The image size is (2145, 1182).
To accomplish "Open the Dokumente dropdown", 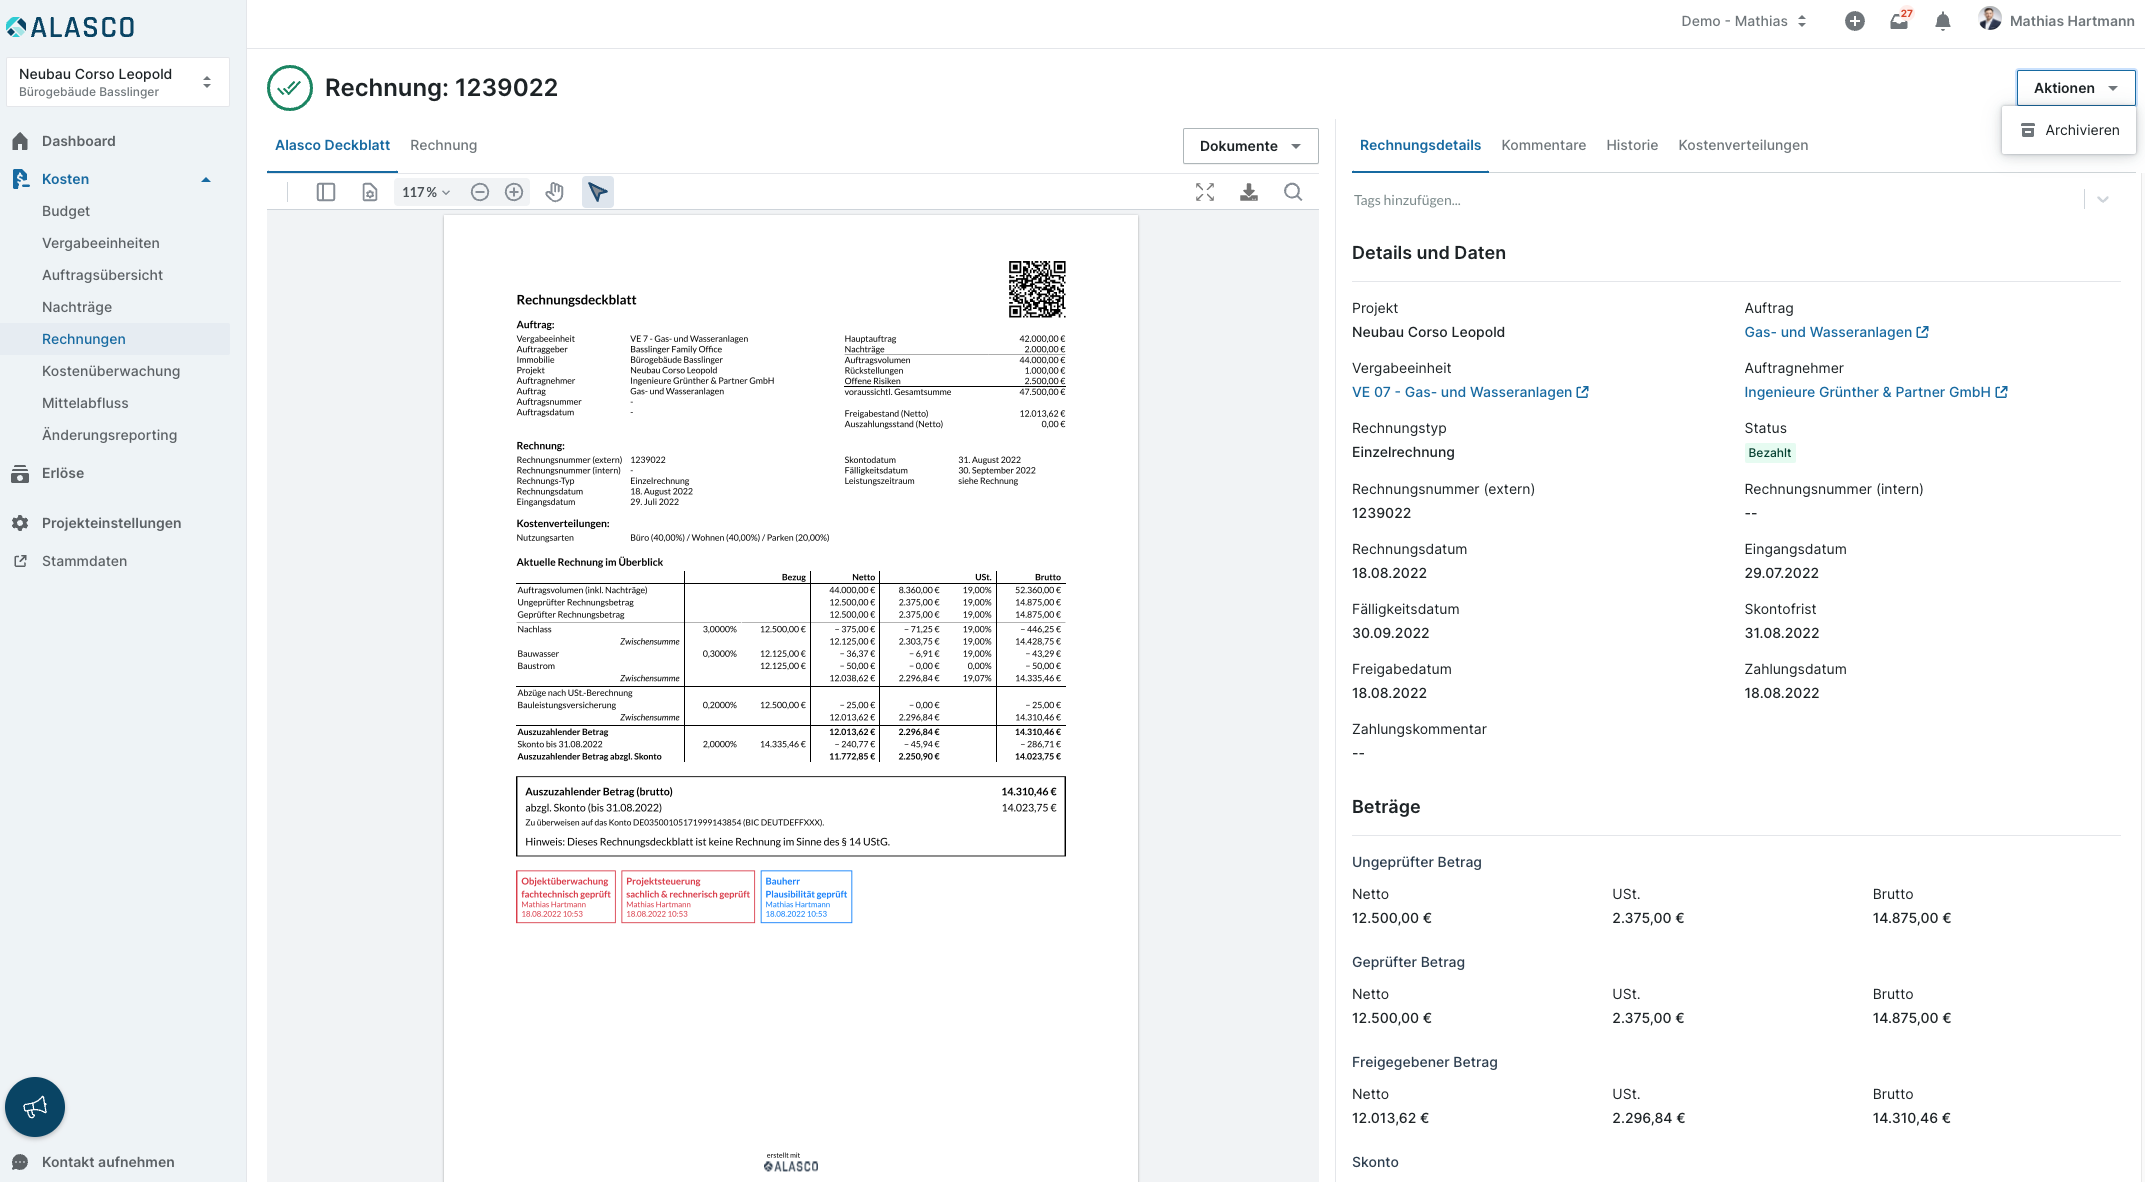I will pyautogui.click(x=1250, y=146).
